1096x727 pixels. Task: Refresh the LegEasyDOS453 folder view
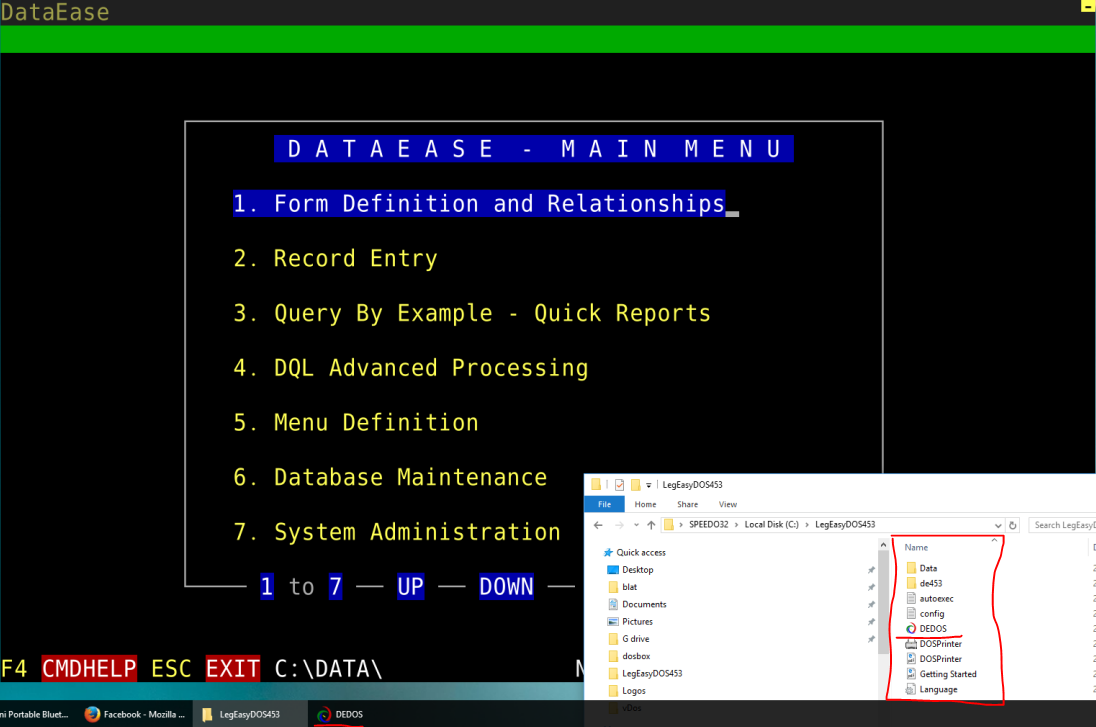[1013, 525]
